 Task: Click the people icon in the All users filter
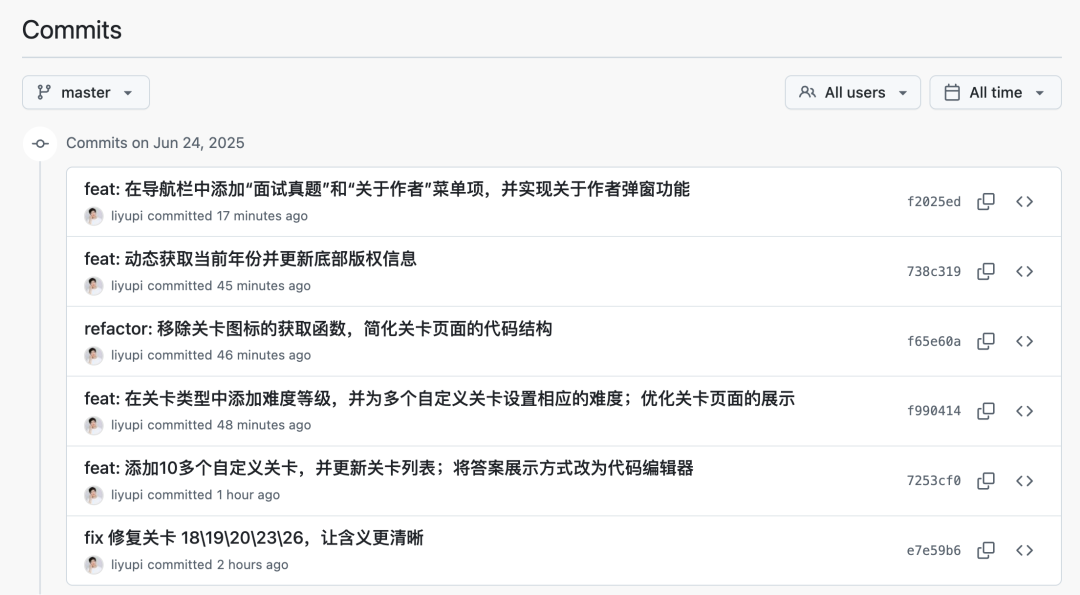pyautogui.click(x=807, y=91)
